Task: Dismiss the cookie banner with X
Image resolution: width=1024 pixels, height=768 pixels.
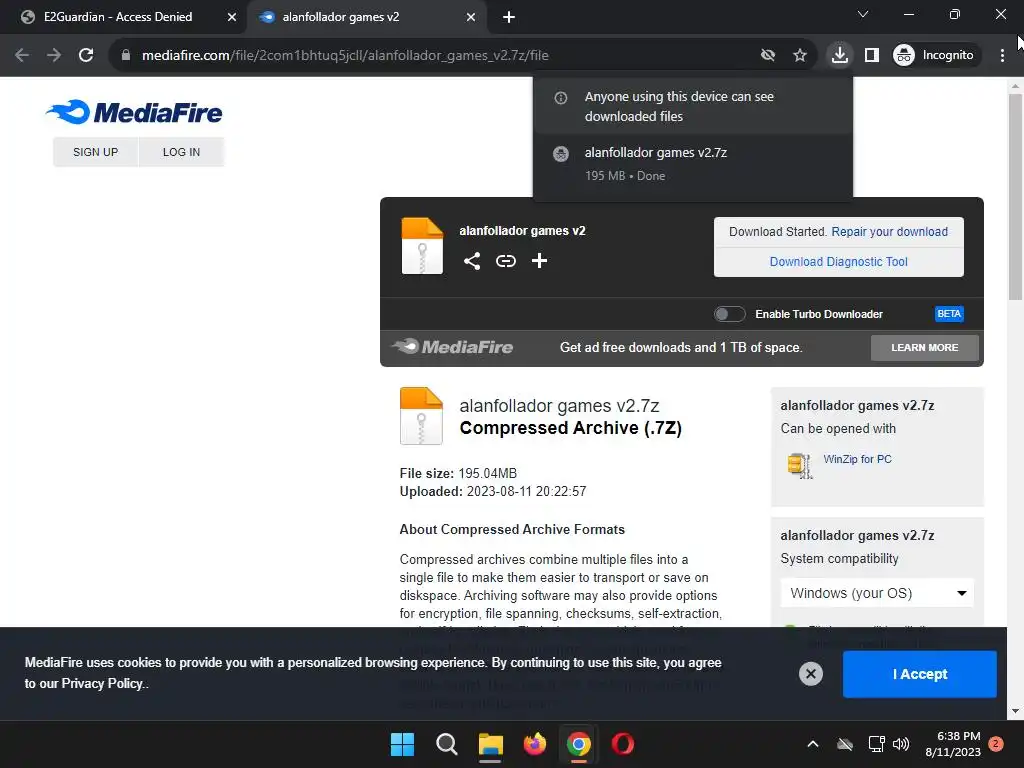Action: [811, 674]
